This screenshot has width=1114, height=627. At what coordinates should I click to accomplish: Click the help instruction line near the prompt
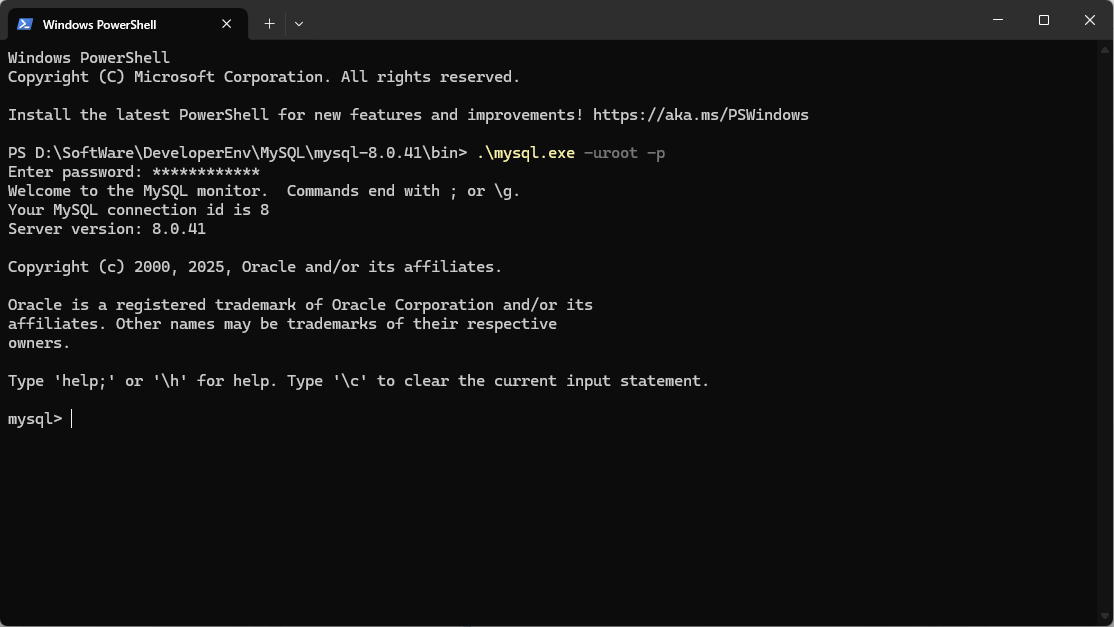pos(357,380)
